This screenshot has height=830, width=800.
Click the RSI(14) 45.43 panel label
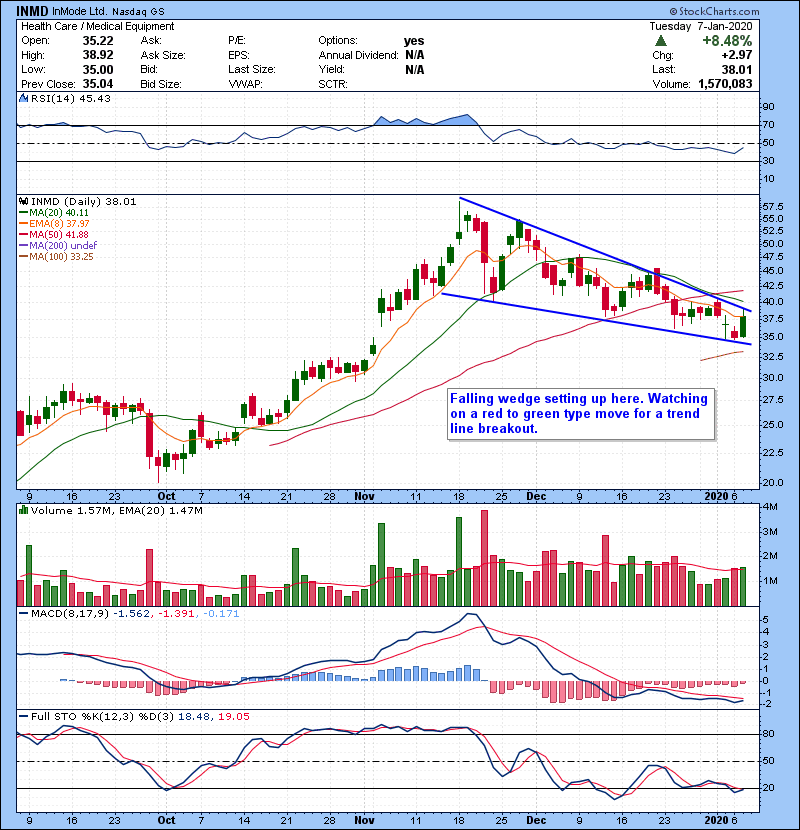71,98
